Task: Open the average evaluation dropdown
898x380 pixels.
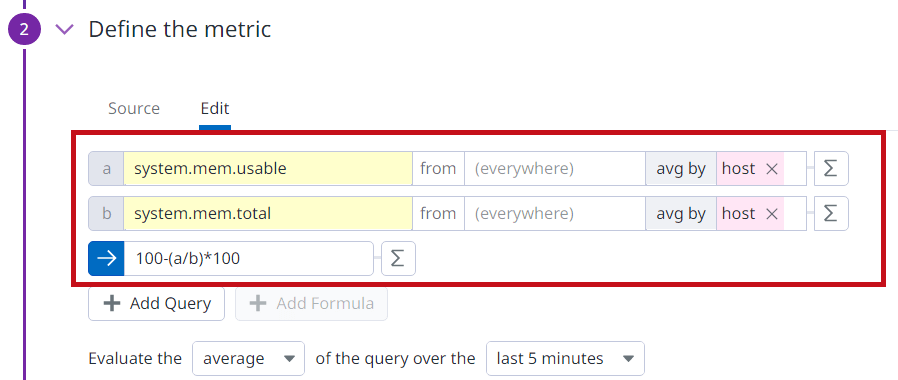Action: point(249,359)
